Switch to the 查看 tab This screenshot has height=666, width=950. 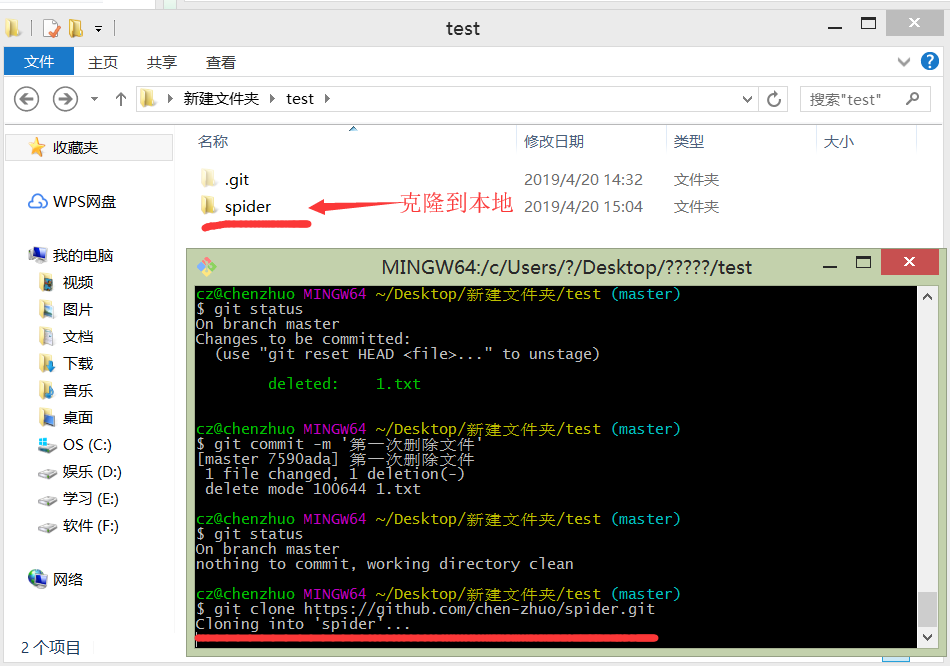220,61
